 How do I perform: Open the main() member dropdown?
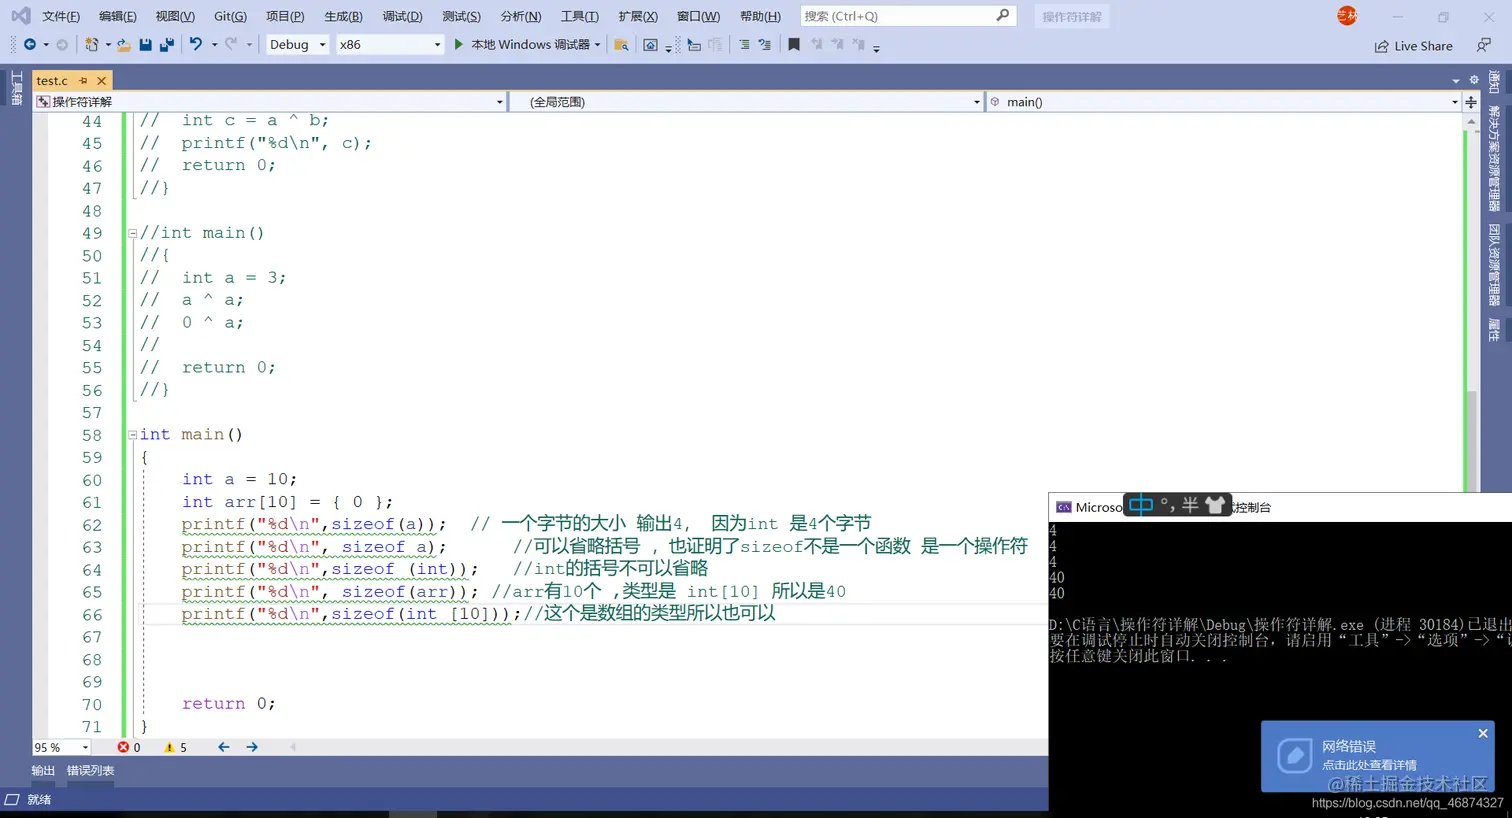[1224, 102]
